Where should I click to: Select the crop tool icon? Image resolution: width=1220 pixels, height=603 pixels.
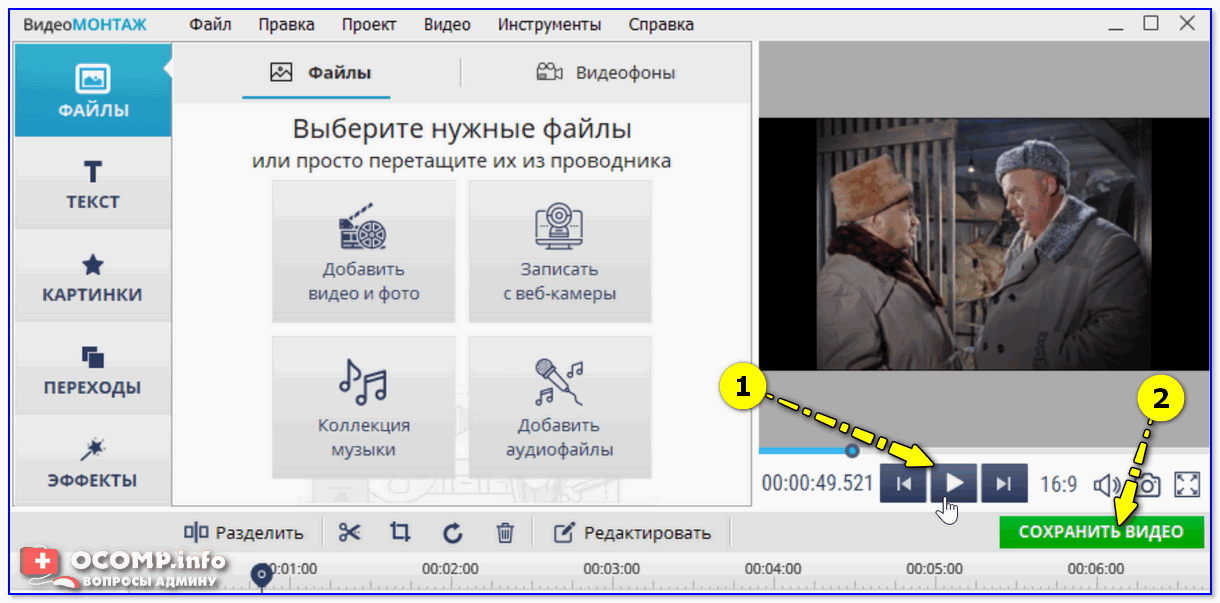tap(400, 532)
